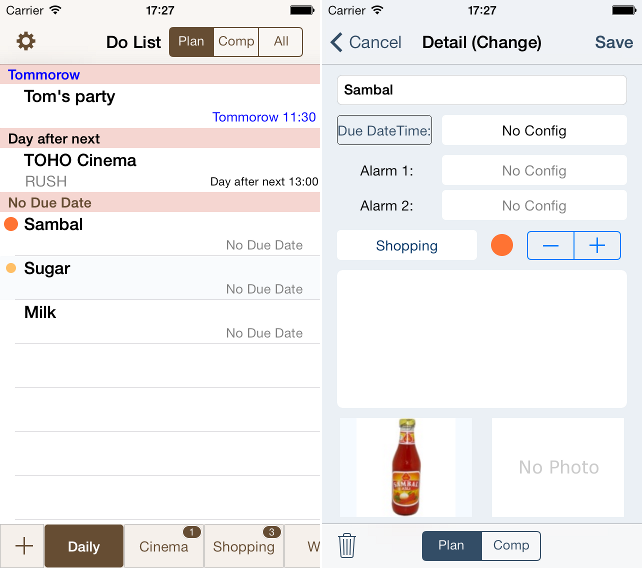Open the TOHO Cinema item
Viewport: 642px width, 568px height.
tap(160, 170)
